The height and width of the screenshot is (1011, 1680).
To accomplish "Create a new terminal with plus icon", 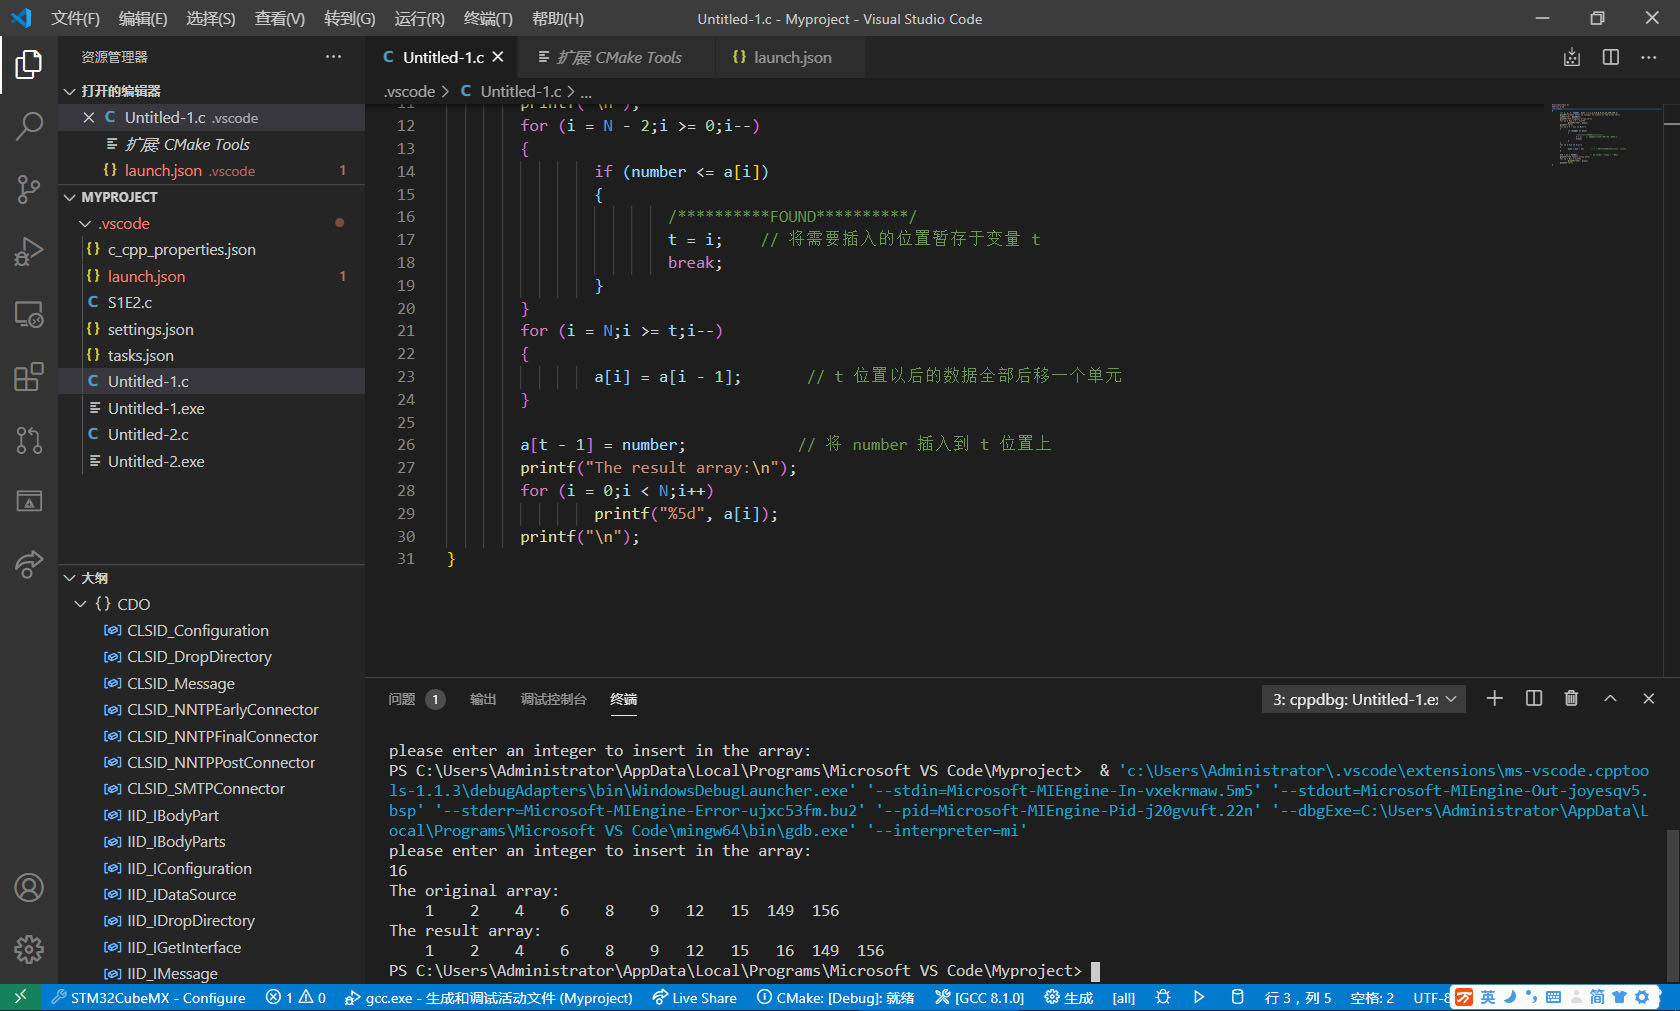I will click(x=1494, y=699).
